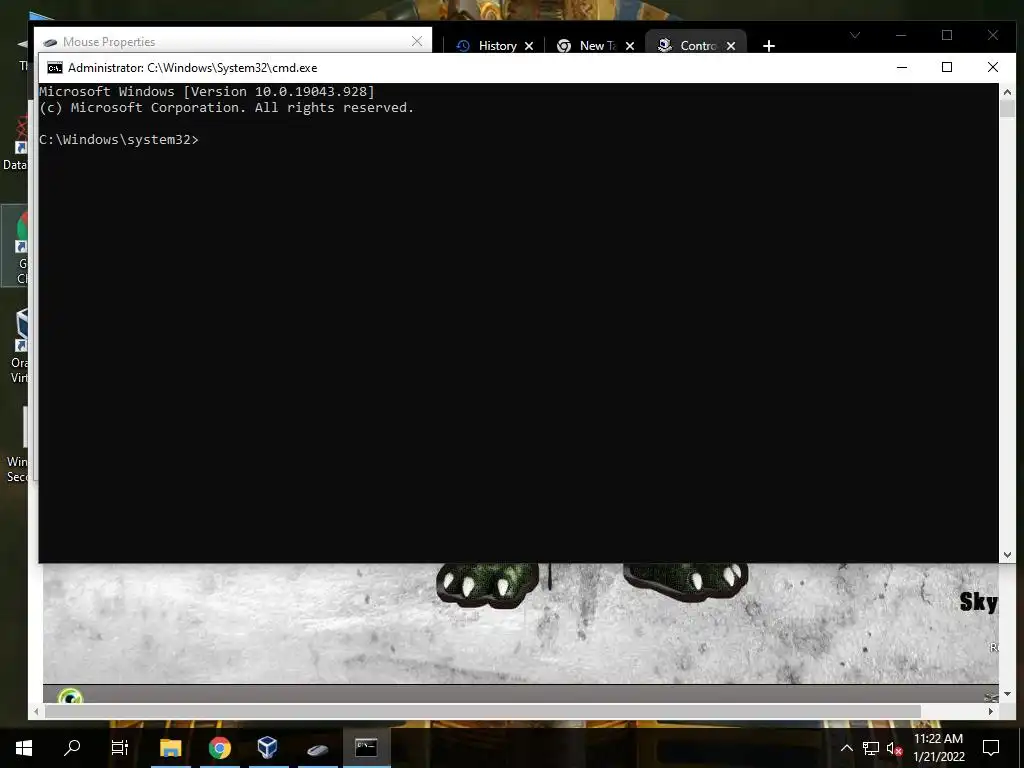Close the New Tab tab in Chrome
This screenshot has height=768, width=1024.
pos(630,46)
